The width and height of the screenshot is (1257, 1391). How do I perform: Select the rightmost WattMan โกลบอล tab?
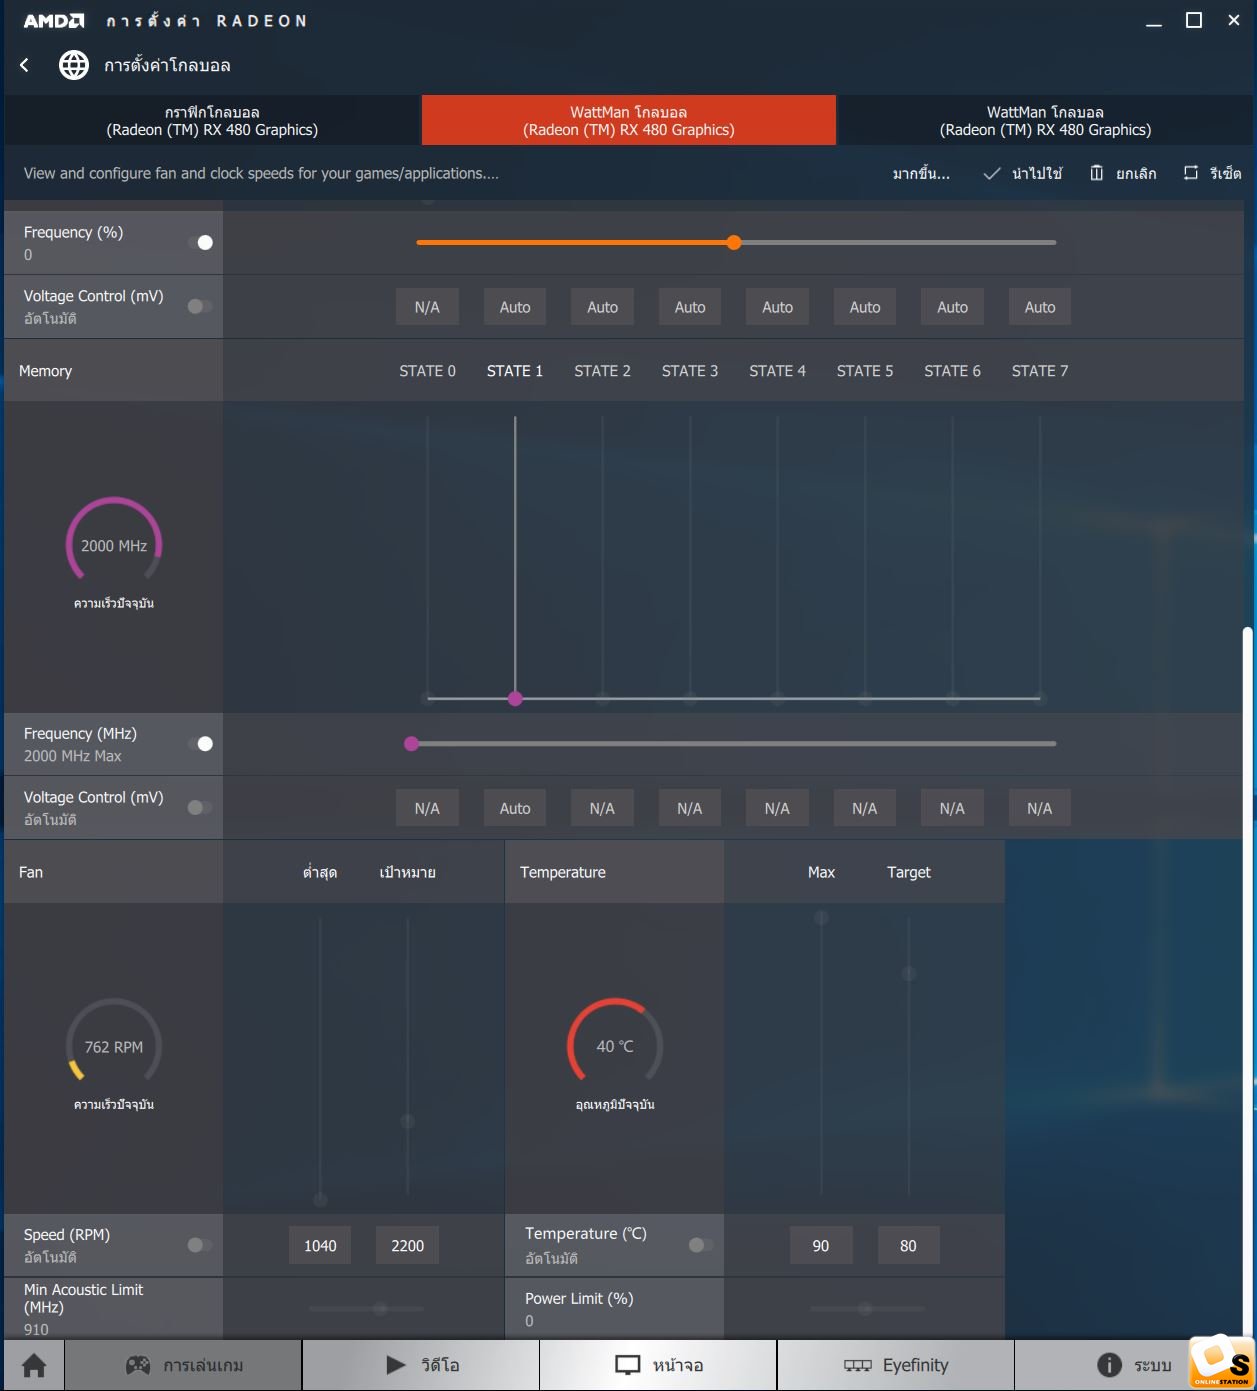(1045, 120)
